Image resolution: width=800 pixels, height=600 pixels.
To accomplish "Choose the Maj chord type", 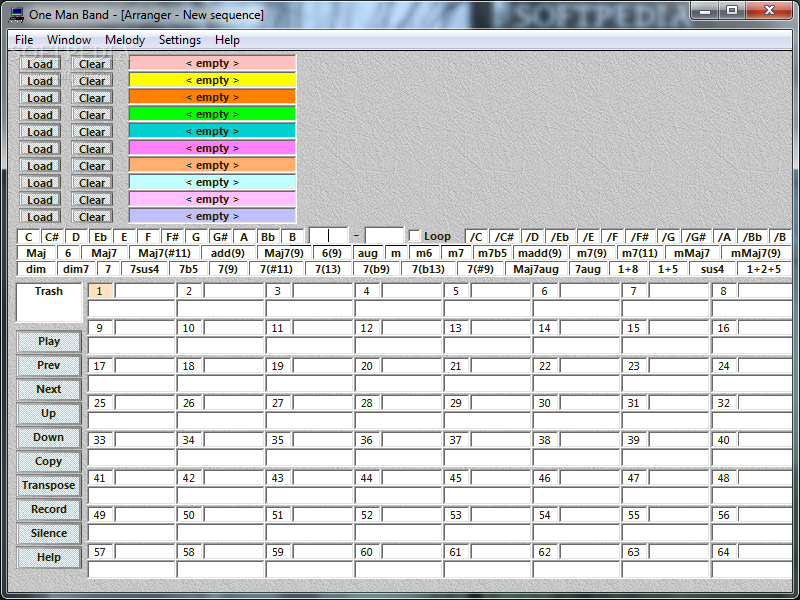I will (36, 253).
